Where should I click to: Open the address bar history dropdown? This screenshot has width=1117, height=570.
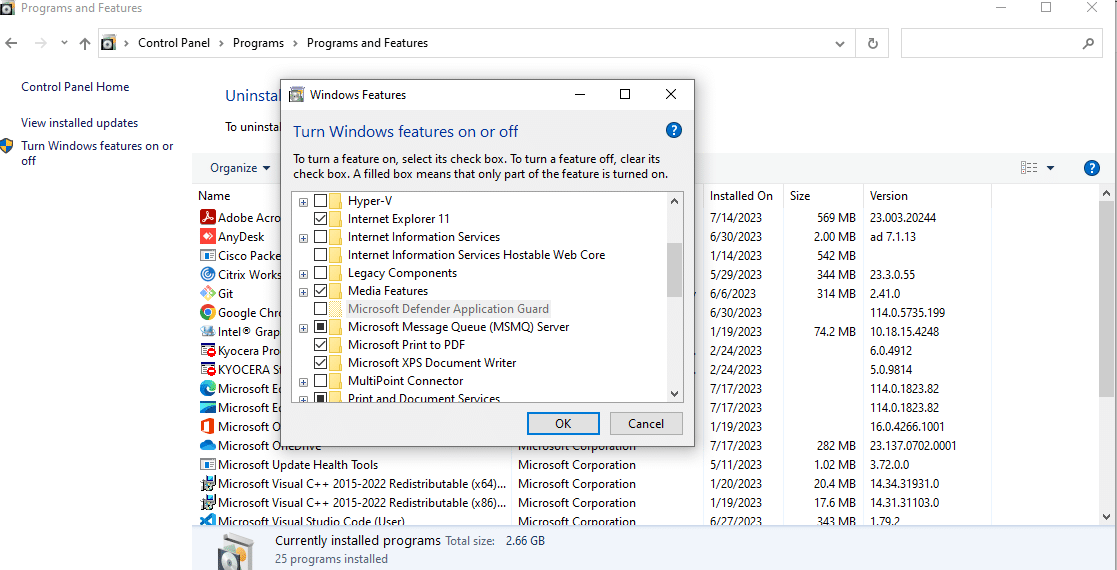[x=840, y=43]
